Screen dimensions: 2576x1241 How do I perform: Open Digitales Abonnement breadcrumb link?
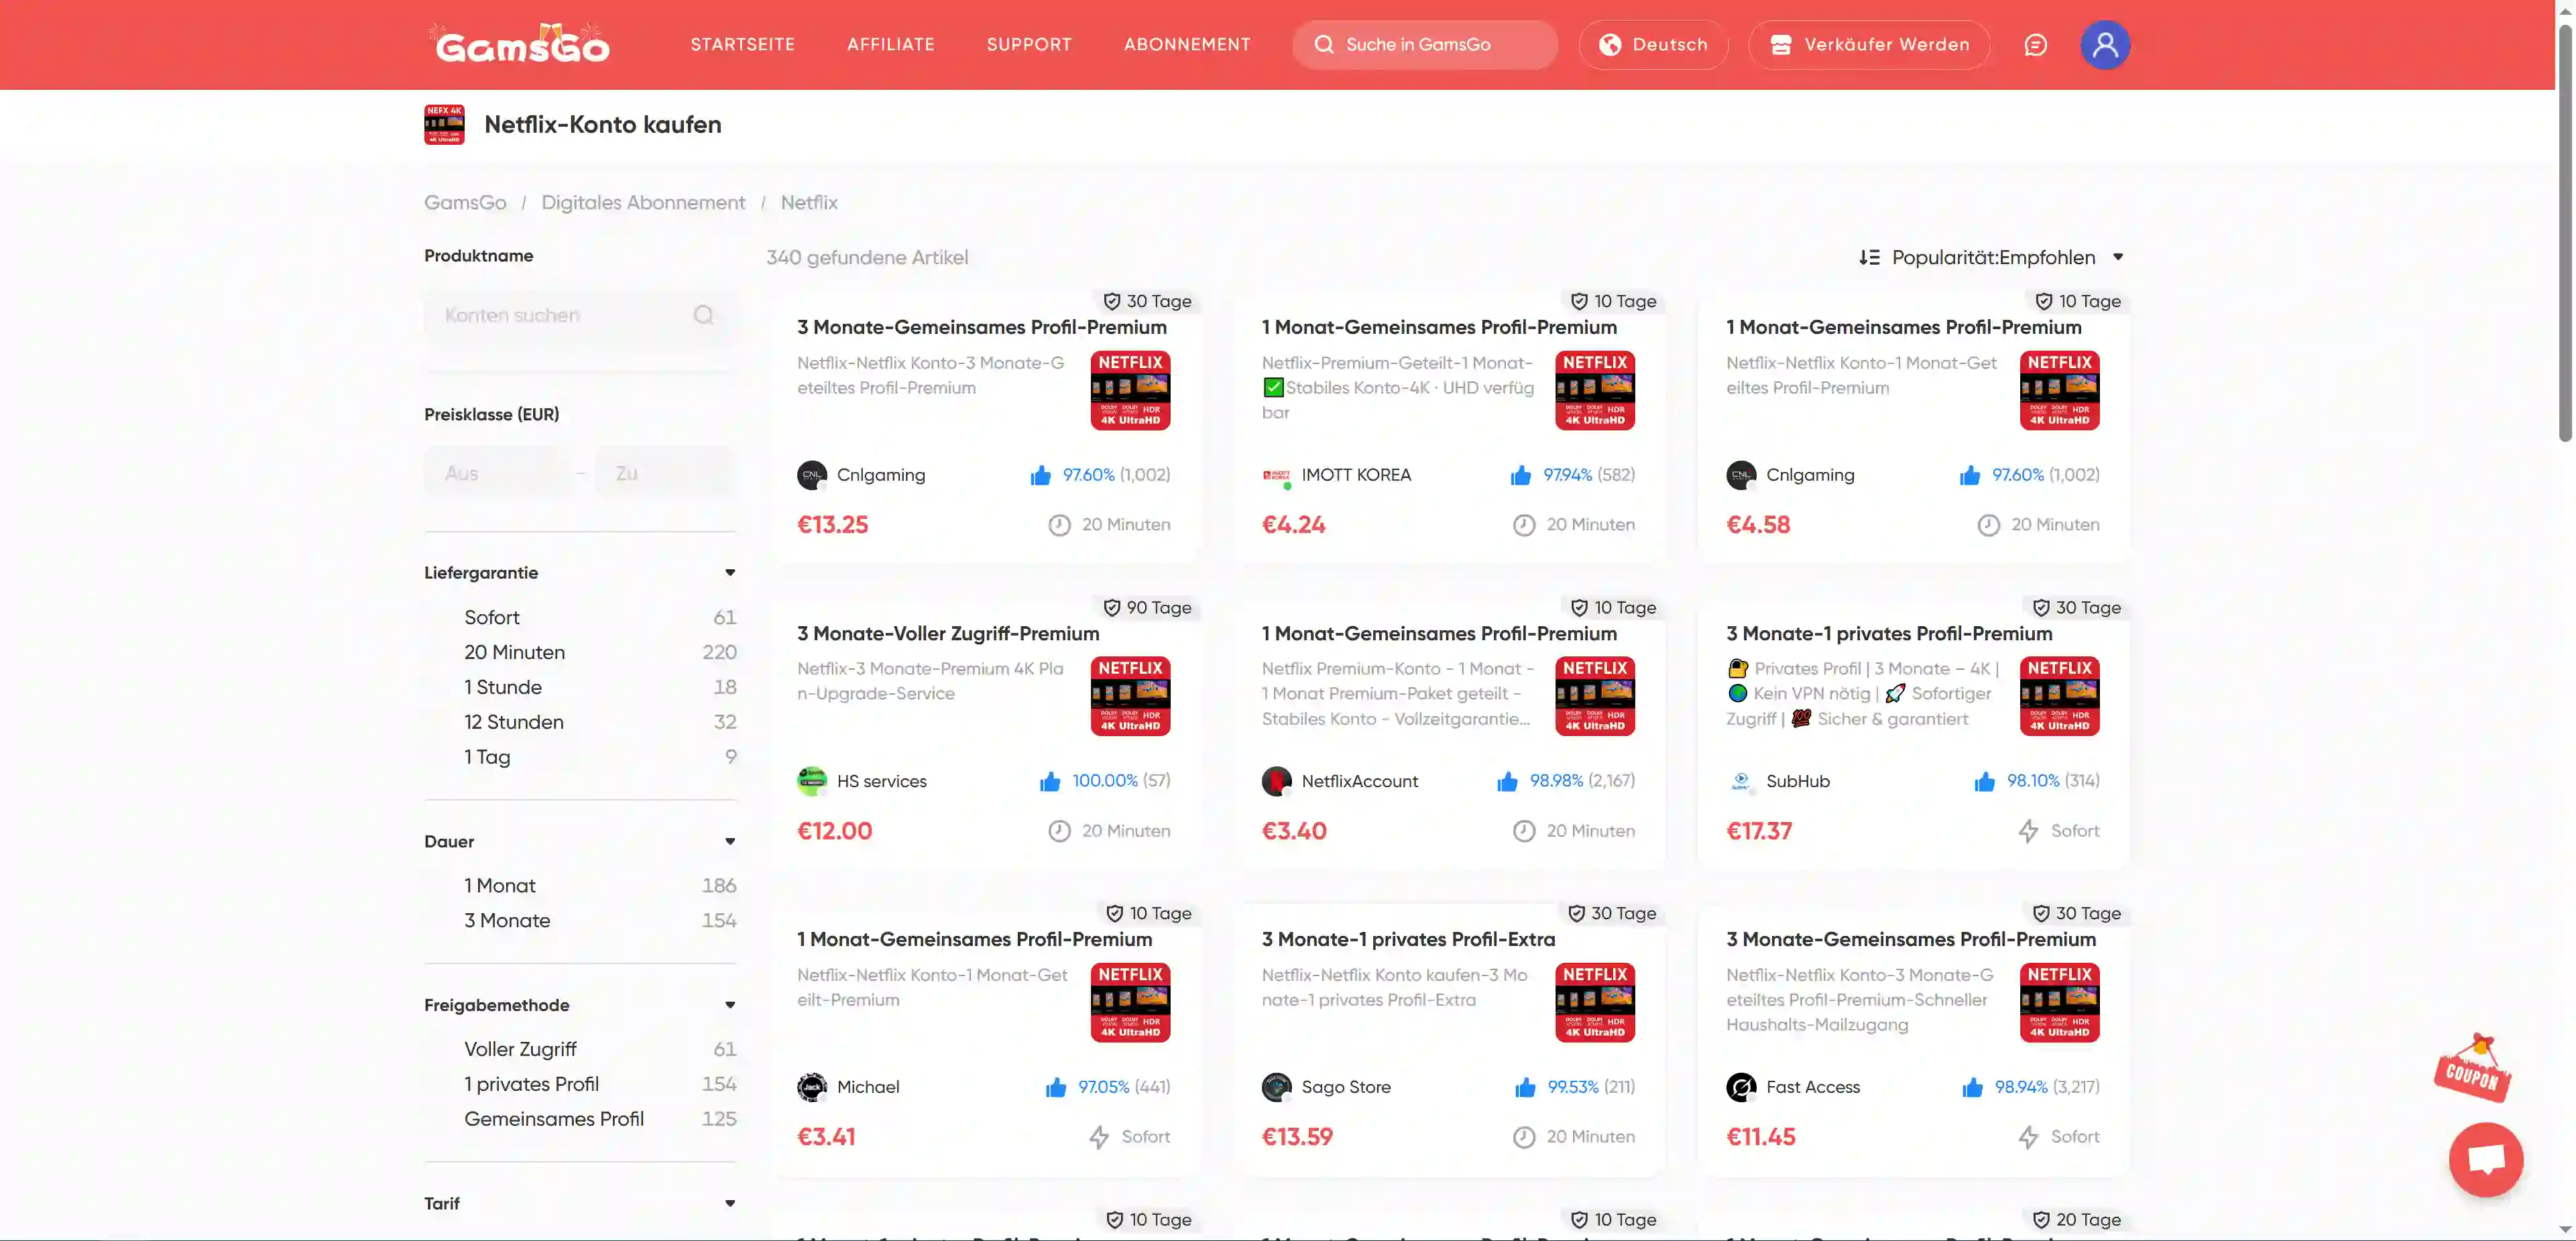(643, 202)
